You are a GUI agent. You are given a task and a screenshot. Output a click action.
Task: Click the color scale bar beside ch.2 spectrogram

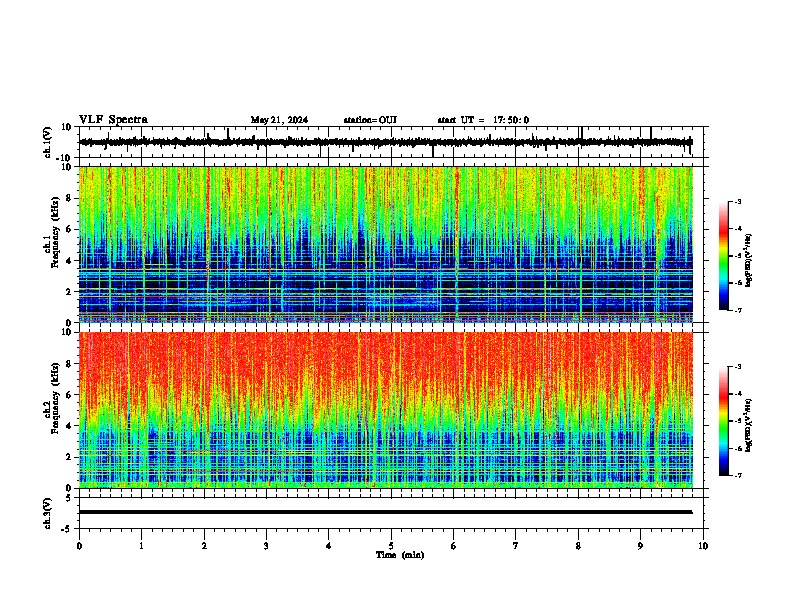[x=724, y=421]
